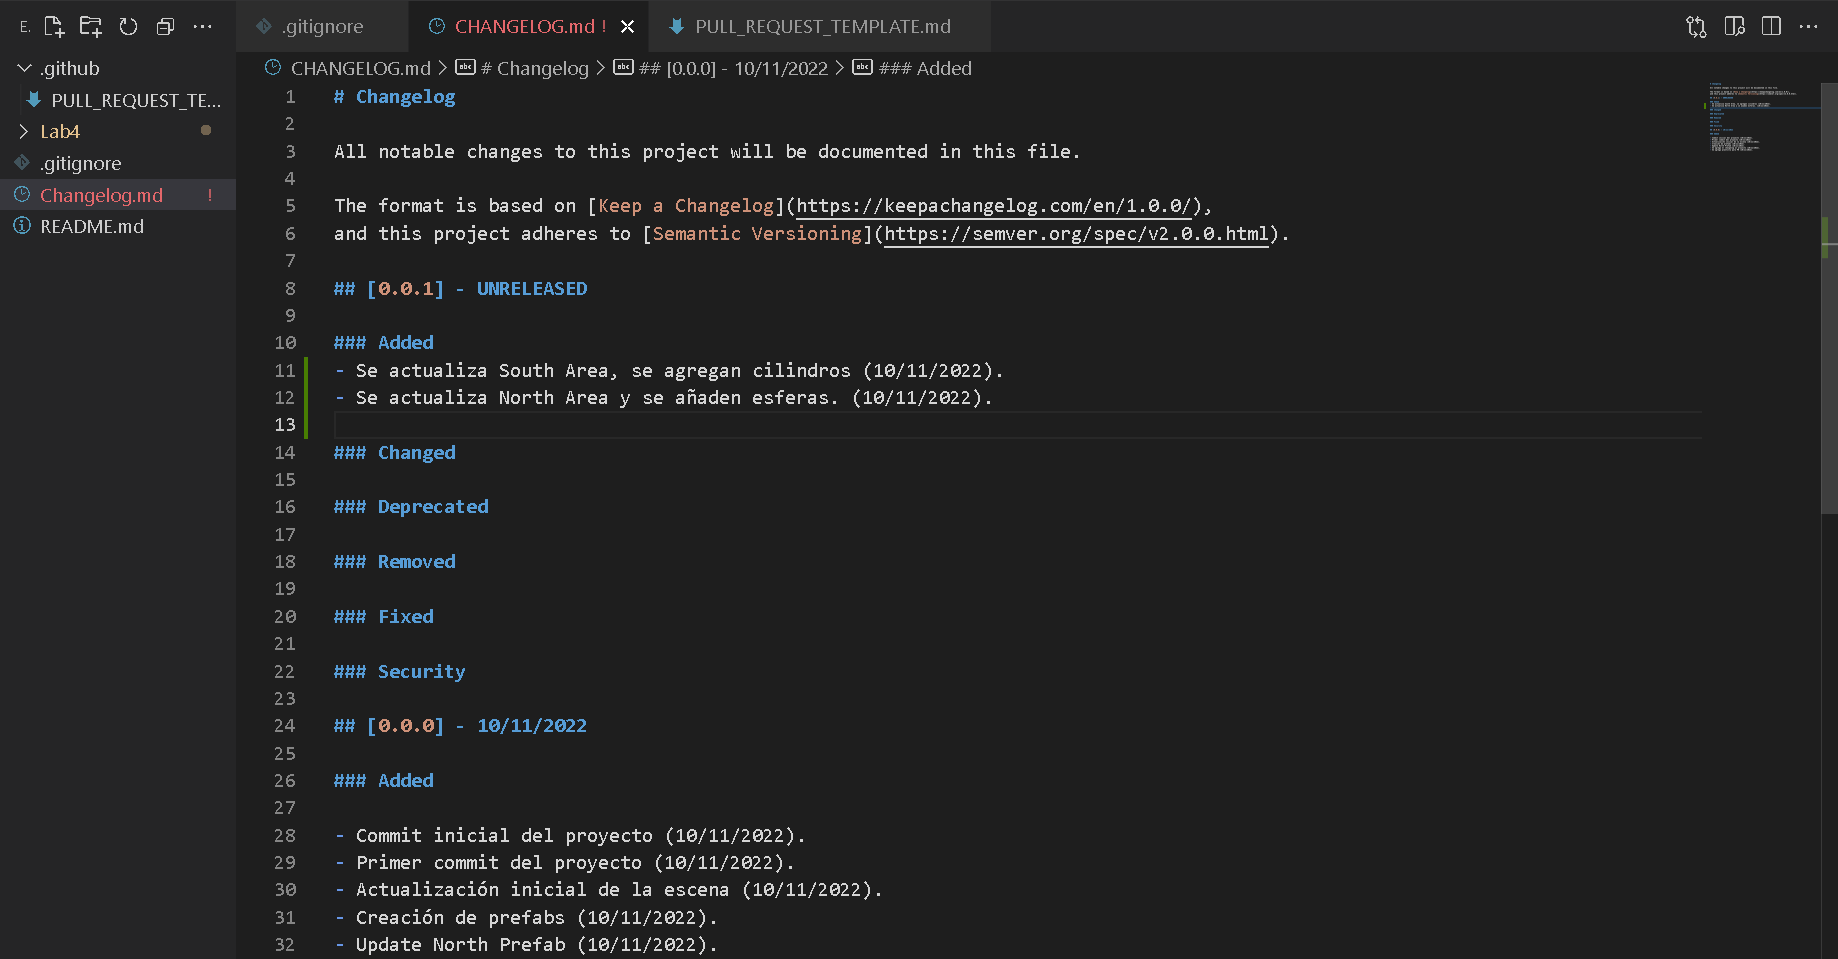Click the New Folder icon in Explorer
1838x959 pixels.
[91, 27]
